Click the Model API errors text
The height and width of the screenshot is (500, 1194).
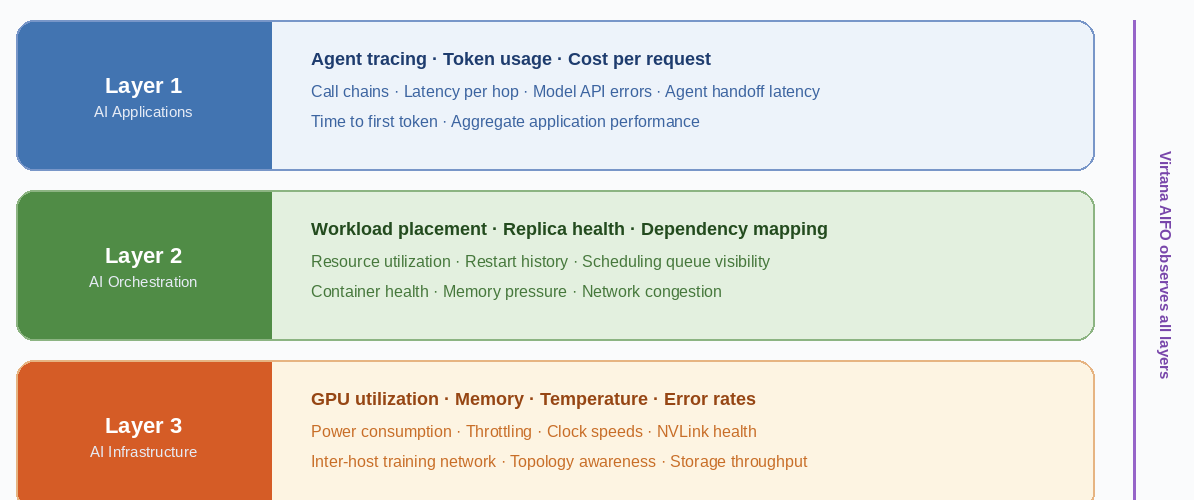[592, 91]
